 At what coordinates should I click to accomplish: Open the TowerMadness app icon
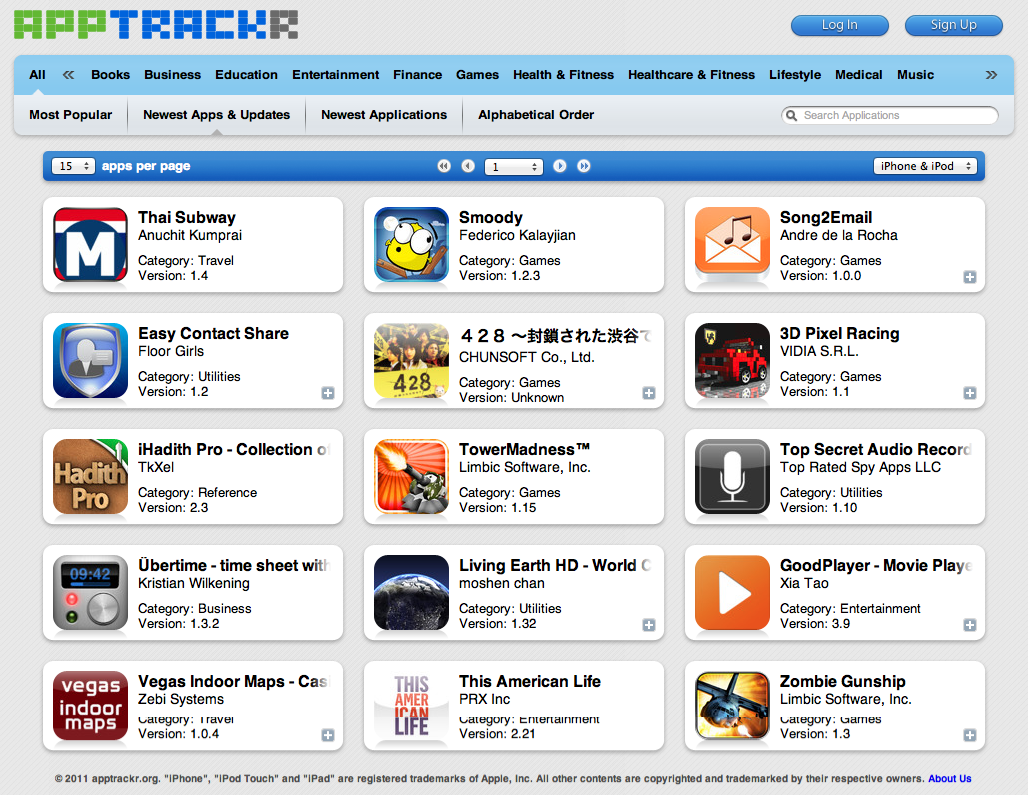tap(411, 476)
